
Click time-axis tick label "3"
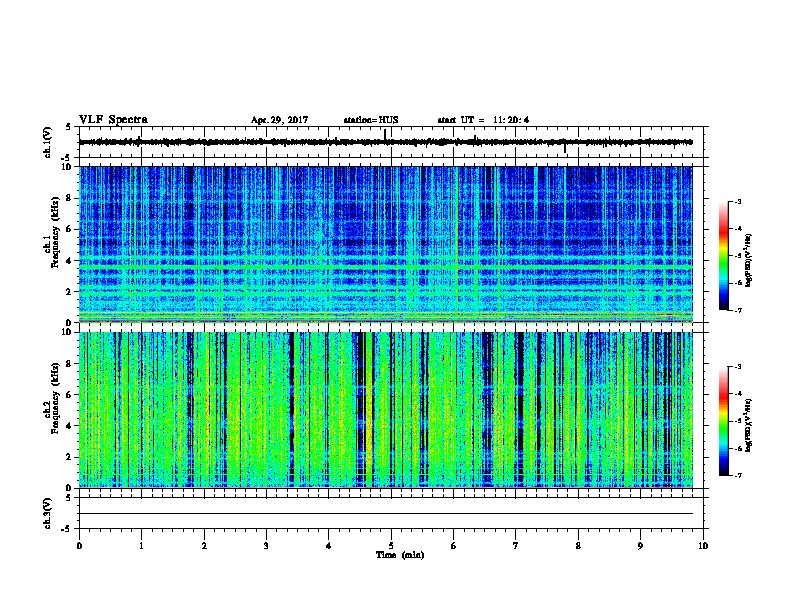(x=266, y=546)
